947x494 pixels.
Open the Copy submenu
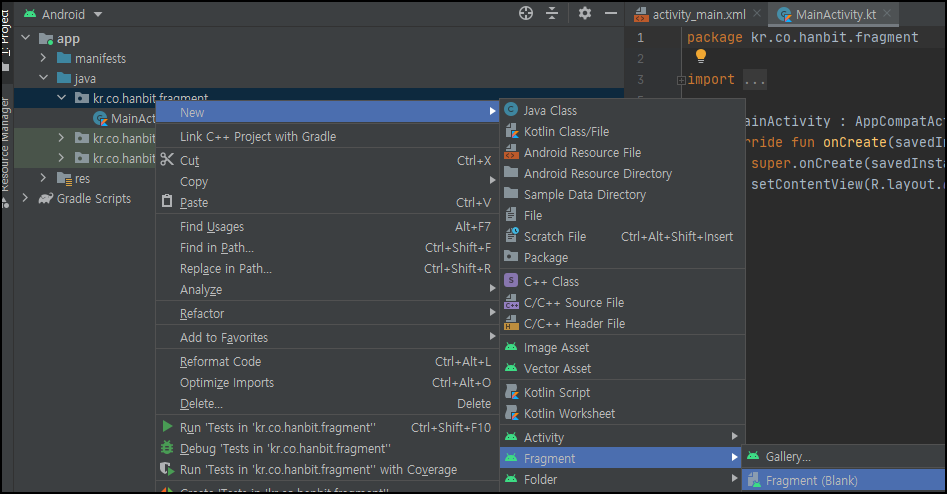[x=327, y=181]
